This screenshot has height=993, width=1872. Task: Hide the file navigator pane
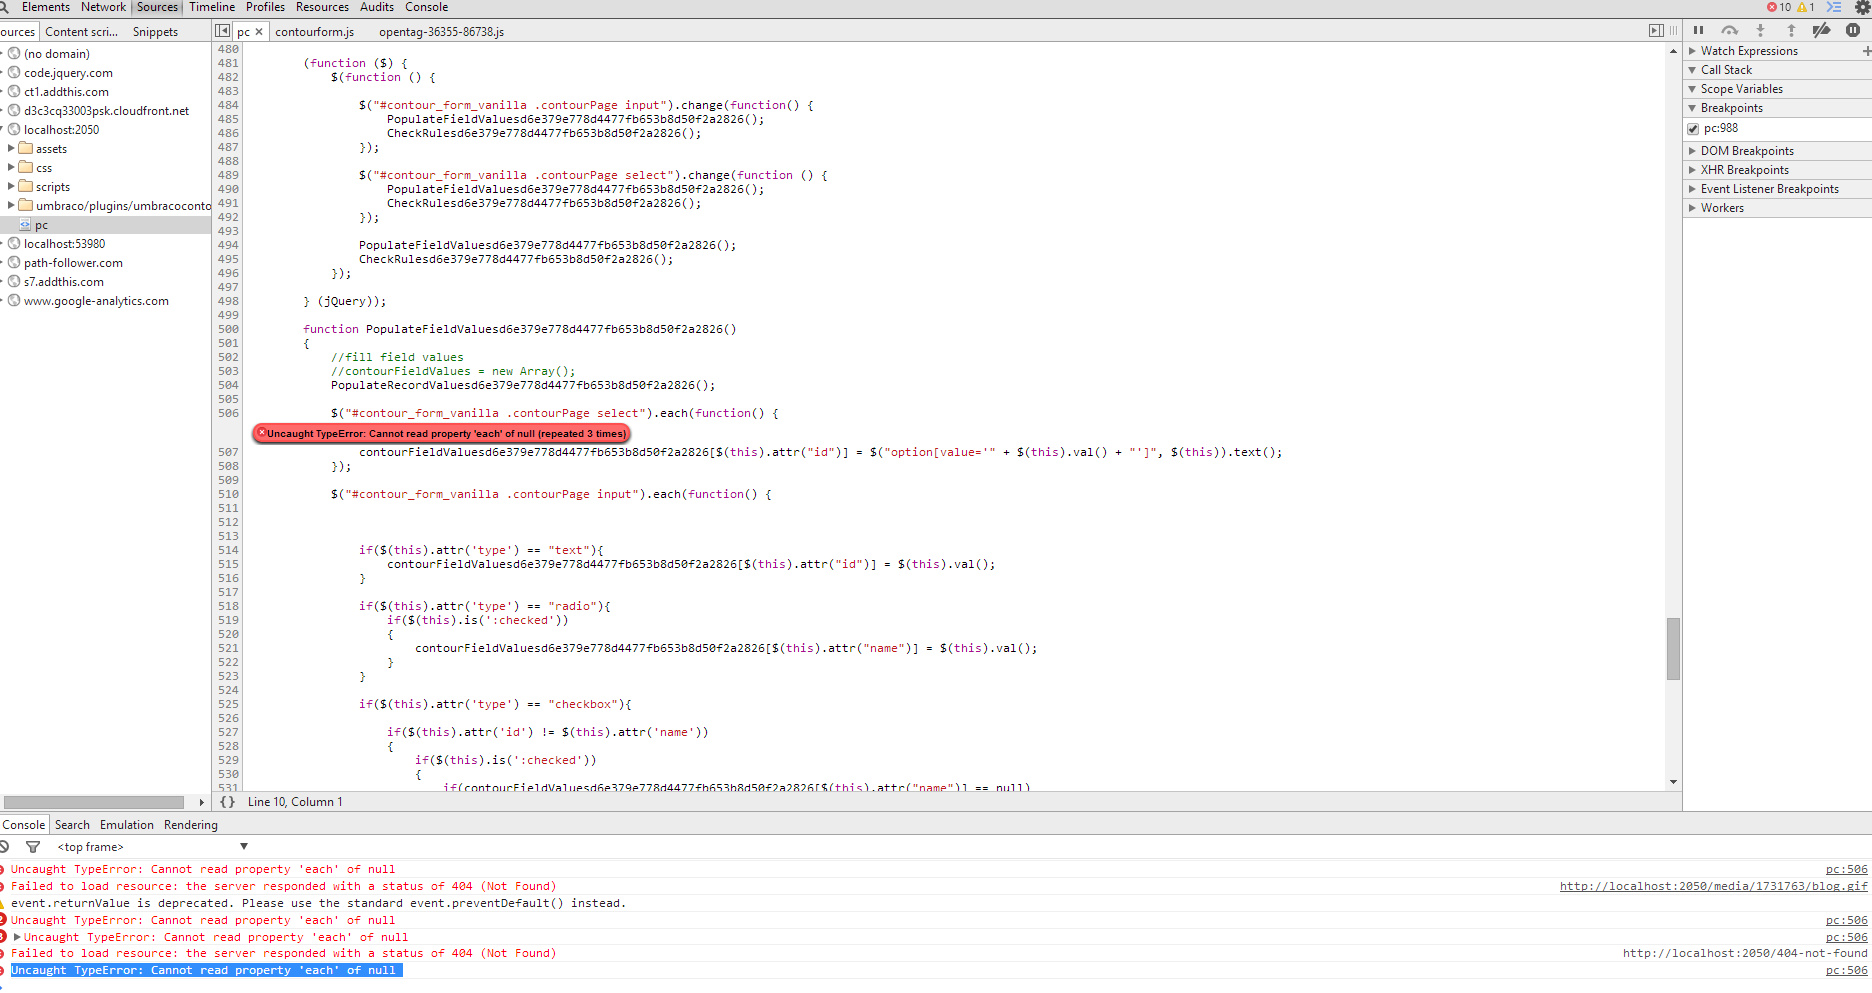point(223,31)
